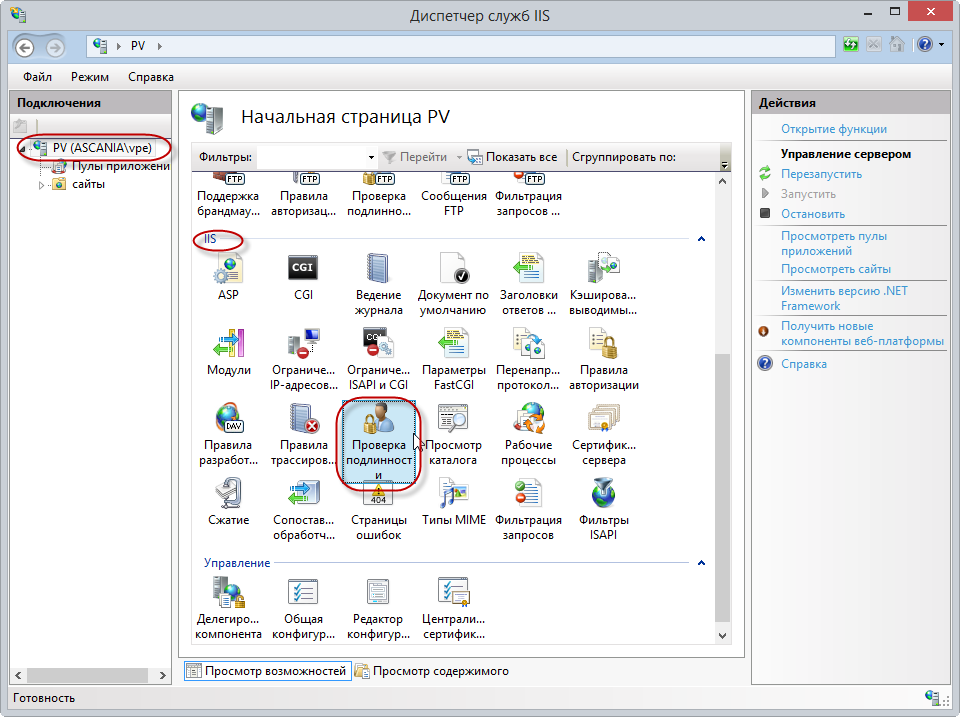This screenshot has width=960, height=717.
Task: Open the Файл menu
Action: tap(37, 77)
